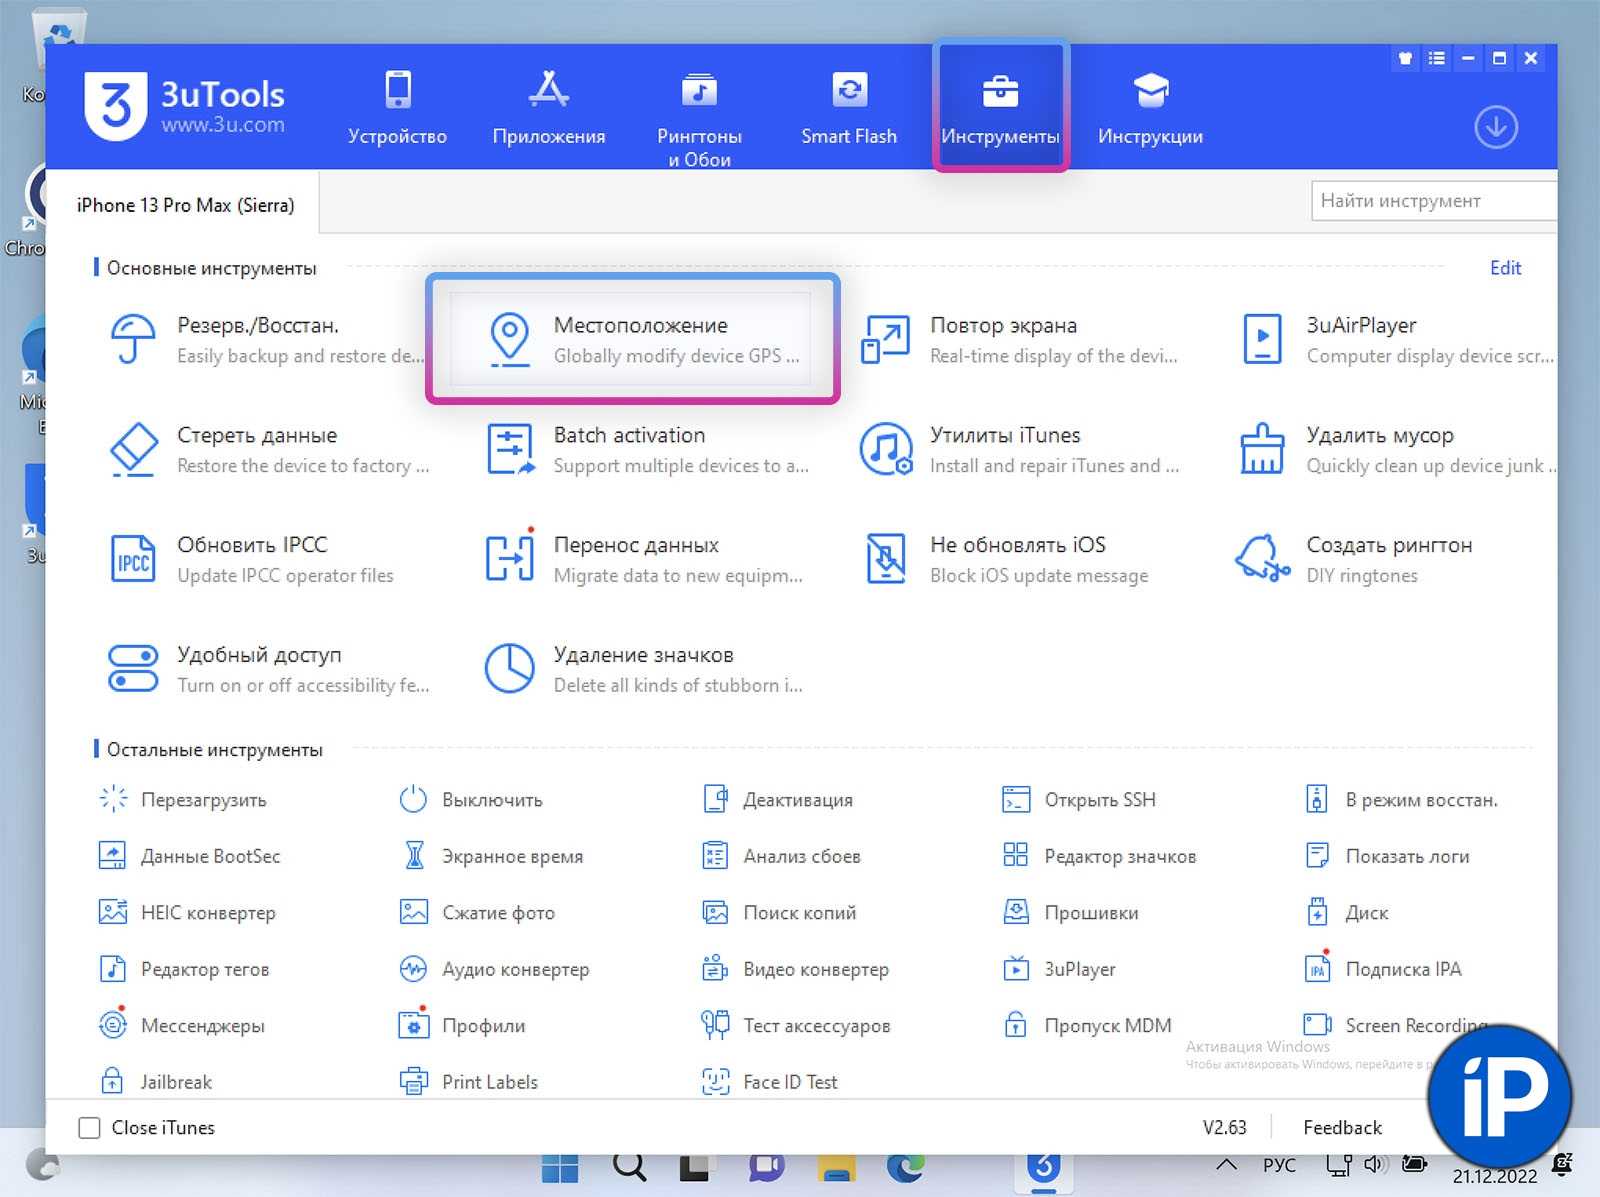Open 3uAirPlayer tool
Viewport: 1600px width, 1197px height.
click(x=1396, y=339)
